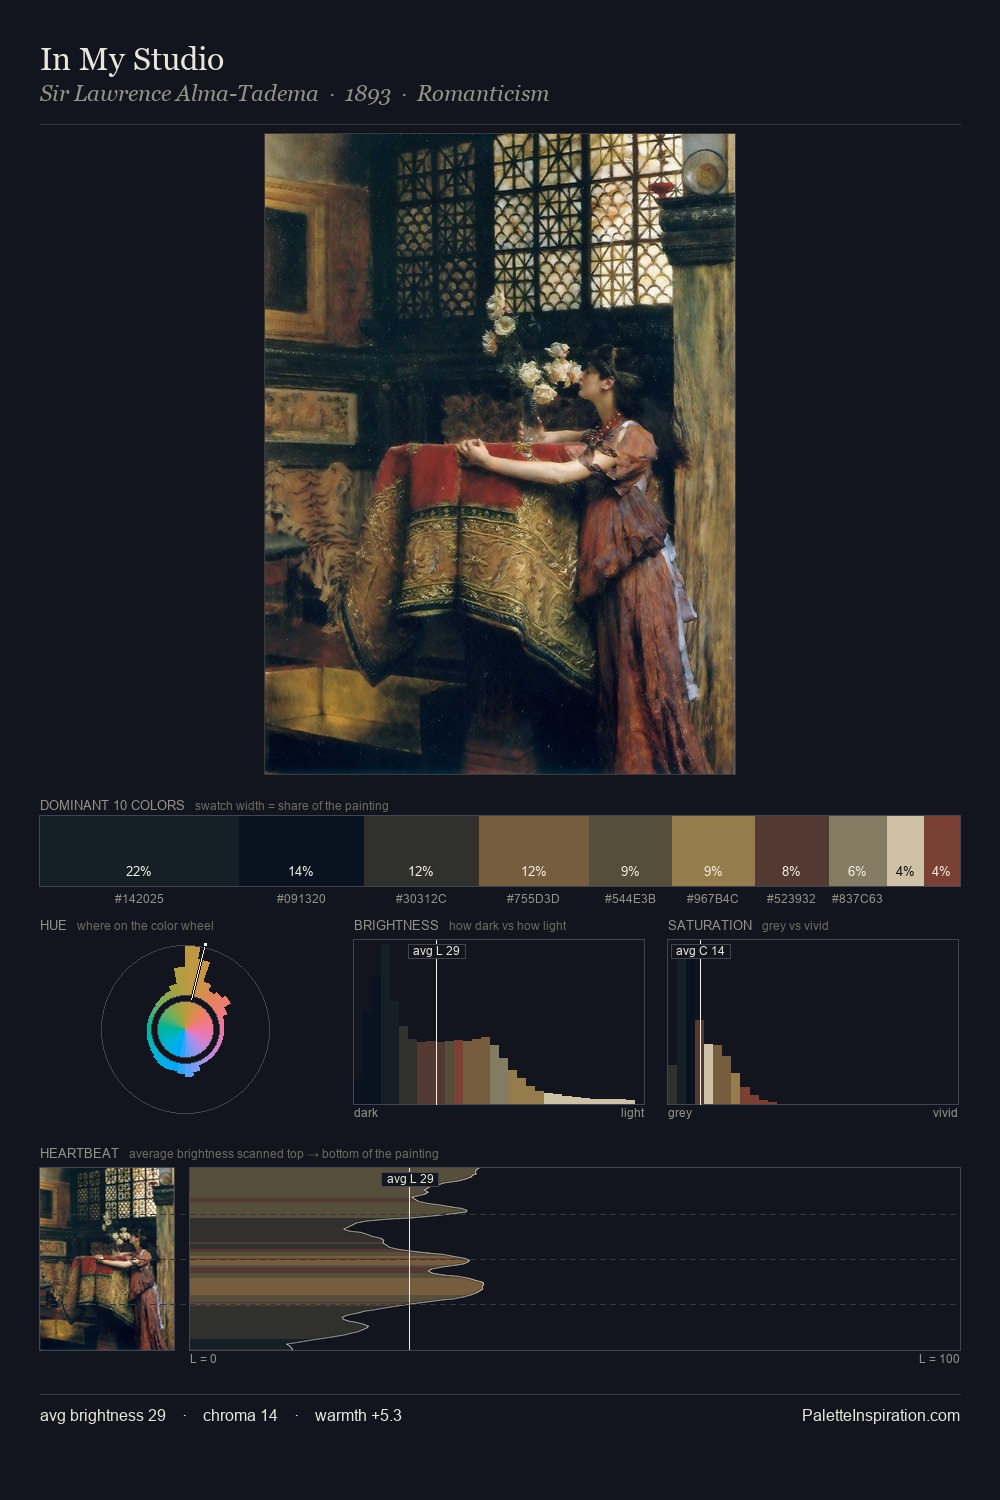Select the hex code #837C63
1000x1500 pixels.
tap(857, 899)
